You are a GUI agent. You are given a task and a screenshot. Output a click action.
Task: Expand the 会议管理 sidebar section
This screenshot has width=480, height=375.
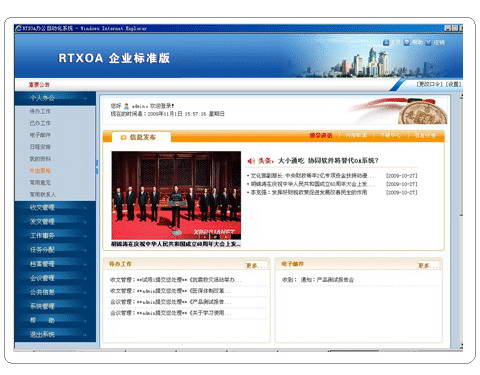pos(55,278)
